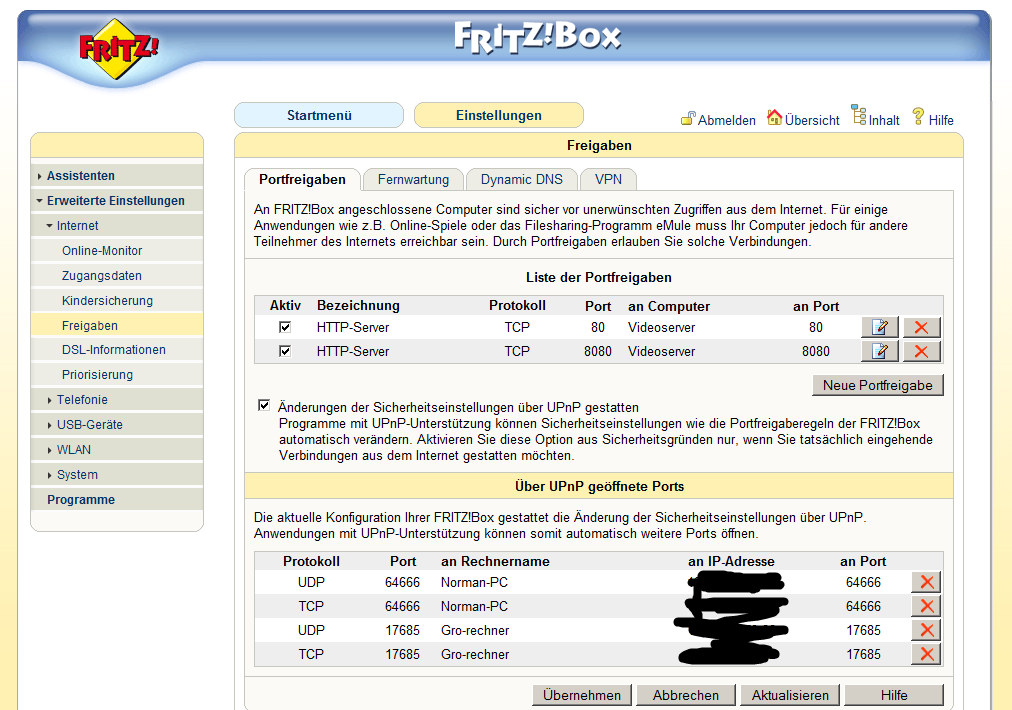Open the Startmenü tab

pyautogui.click(x=319, y=115)
